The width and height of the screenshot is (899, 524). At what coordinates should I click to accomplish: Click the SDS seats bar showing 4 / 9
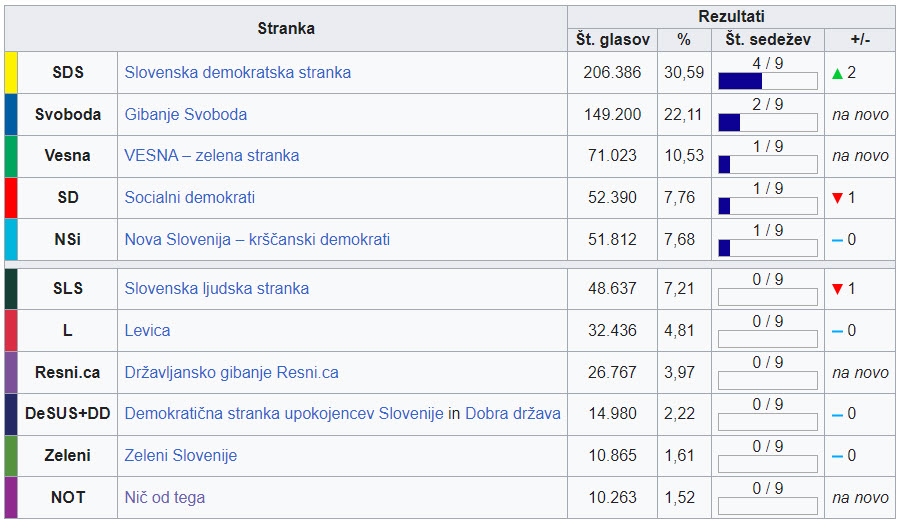coord(767,81)
